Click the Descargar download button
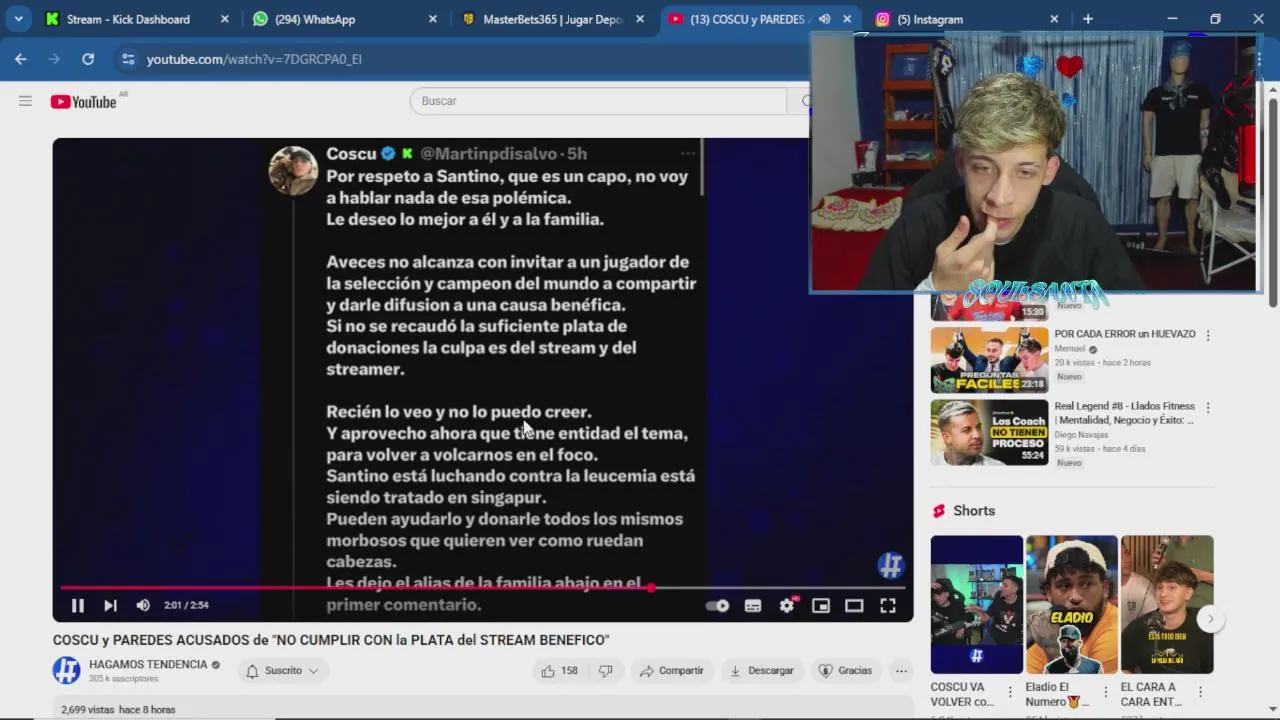Screen dimensions: 1280x720 pos(762,671)
